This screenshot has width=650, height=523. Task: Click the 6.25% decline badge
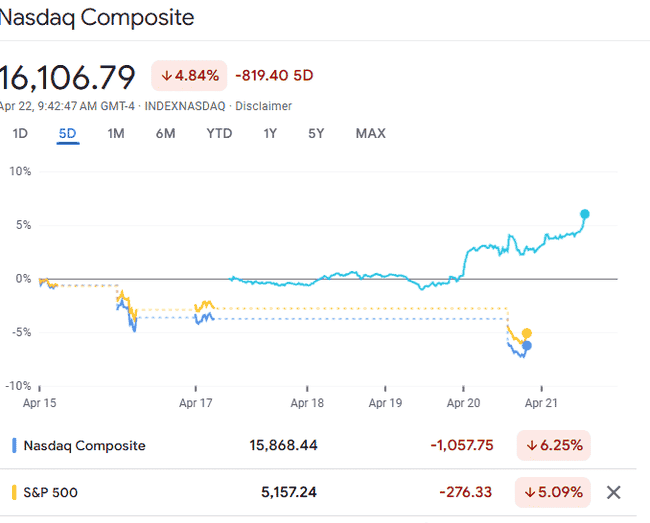pyautogui.click(x=554, y=445)
